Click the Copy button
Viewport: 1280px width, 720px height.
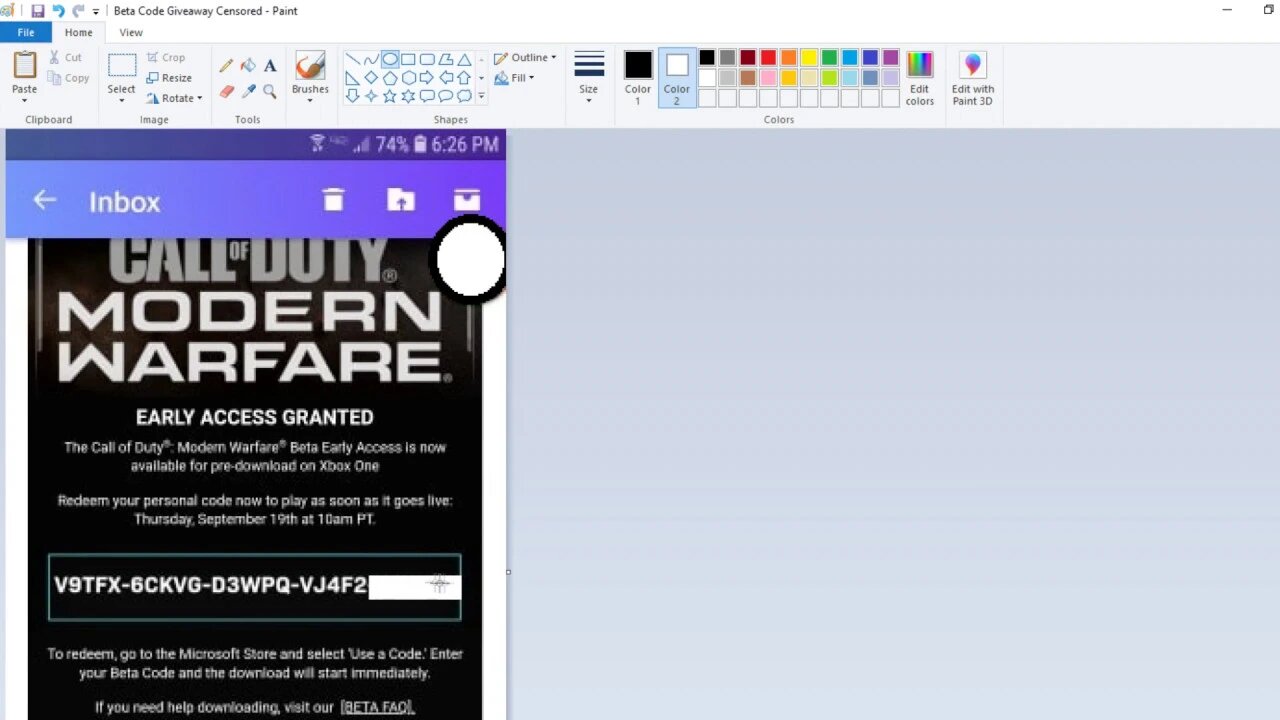68,78
